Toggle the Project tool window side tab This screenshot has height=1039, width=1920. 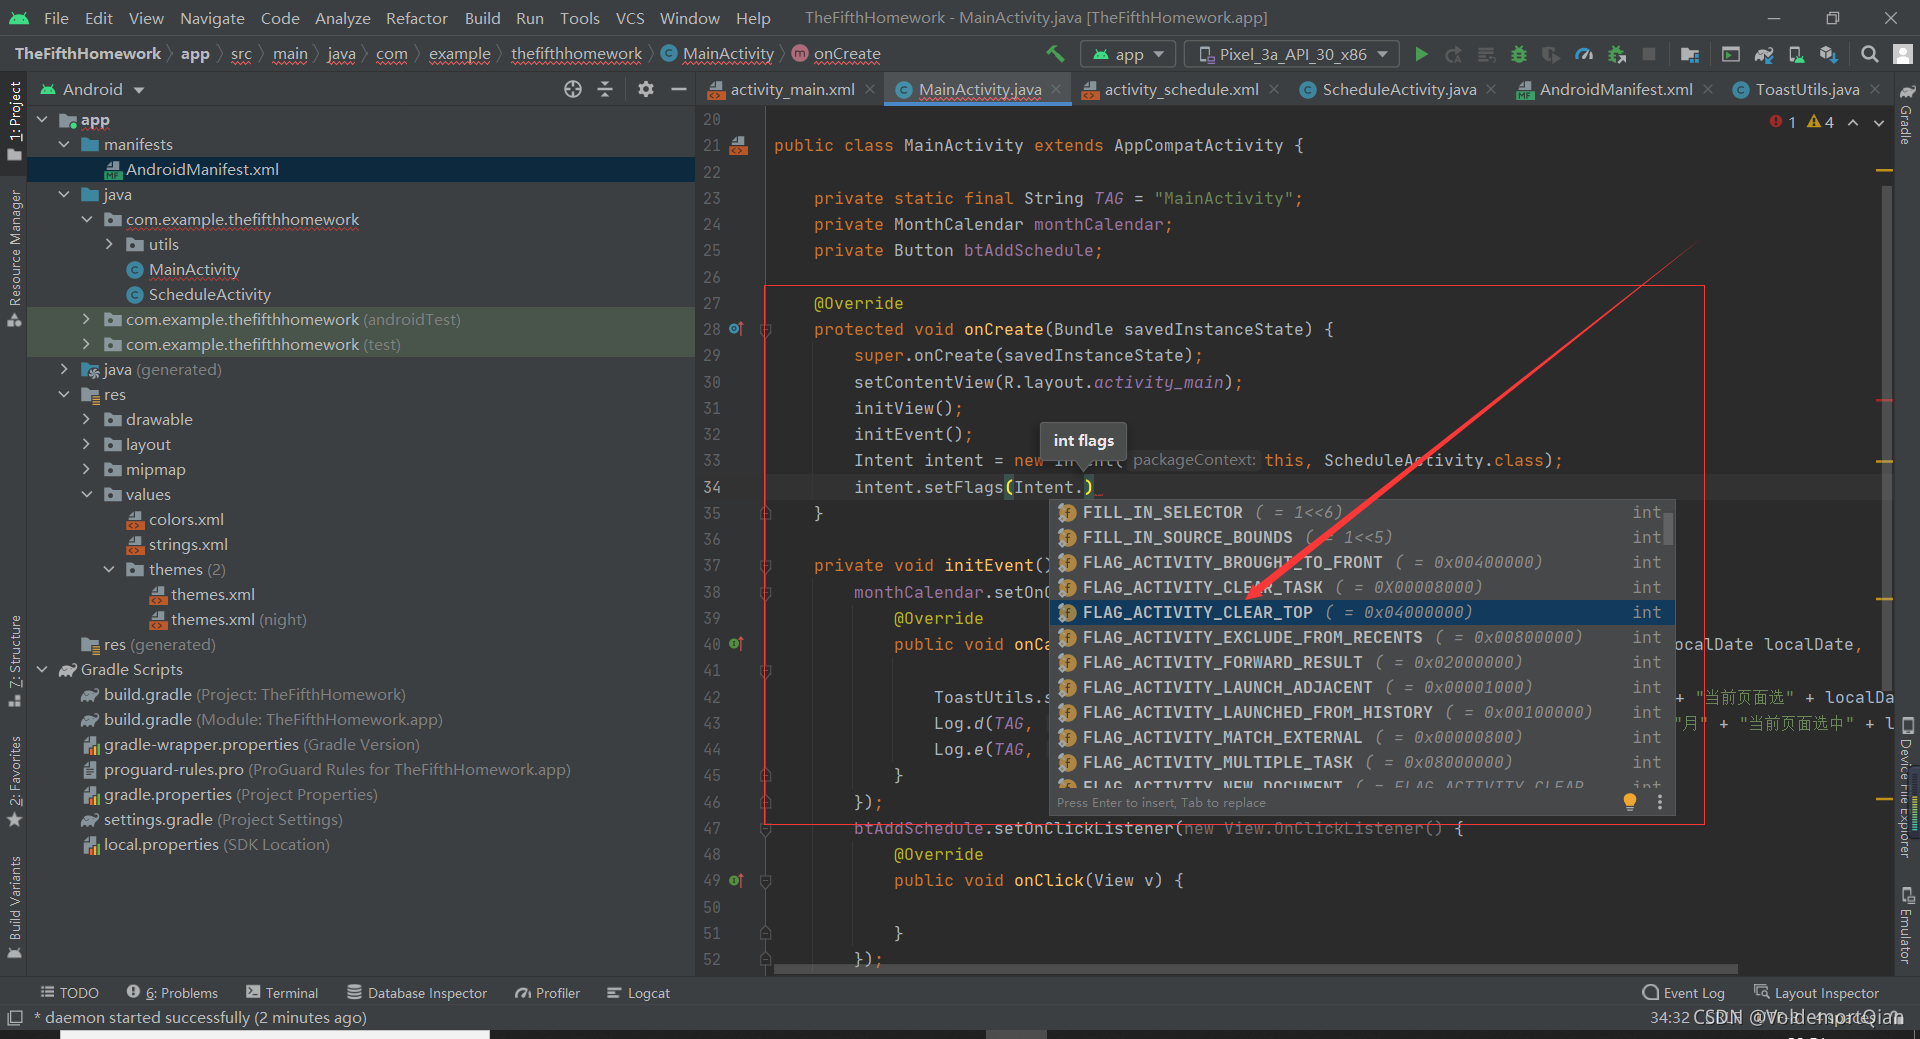pos(14,121)
